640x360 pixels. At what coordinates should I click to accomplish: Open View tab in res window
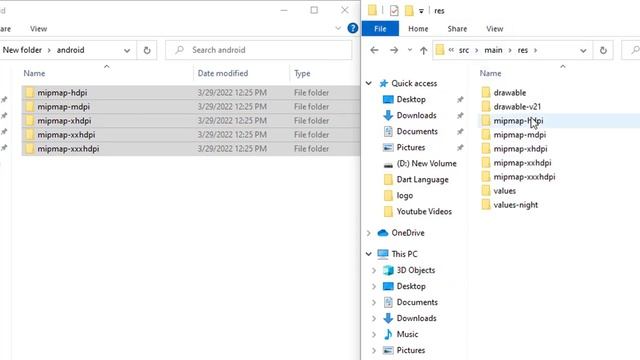tap(495, 29)
